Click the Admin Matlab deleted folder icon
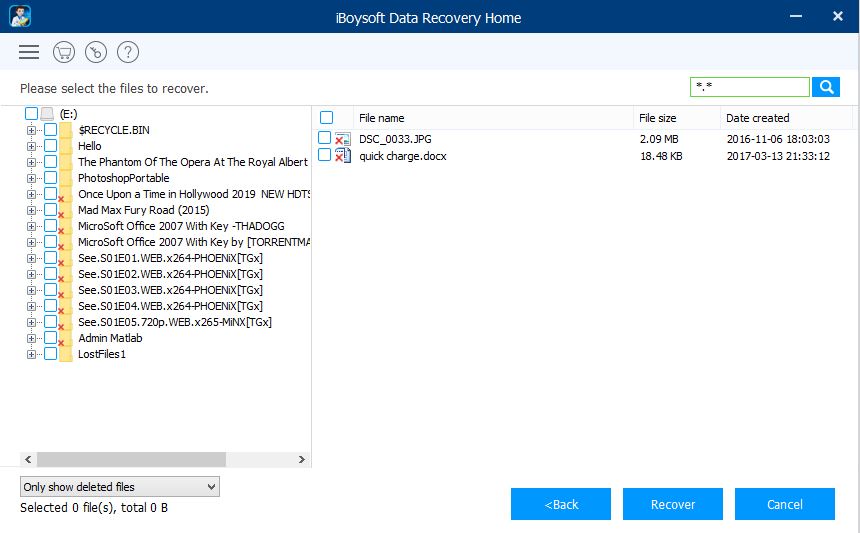860x533 pixels. pos(65,338)
